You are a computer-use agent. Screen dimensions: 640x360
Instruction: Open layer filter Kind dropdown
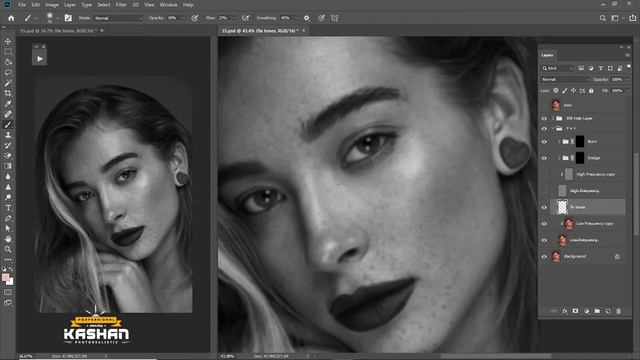pos(558,68)
